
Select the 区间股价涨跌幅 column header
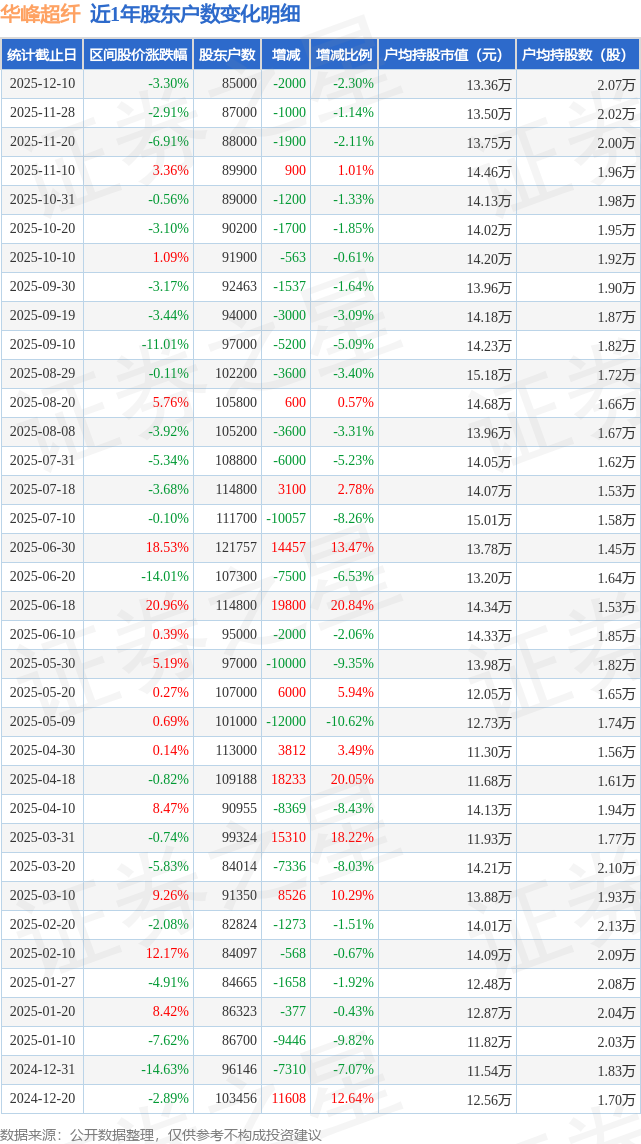(x=138, y=55)
